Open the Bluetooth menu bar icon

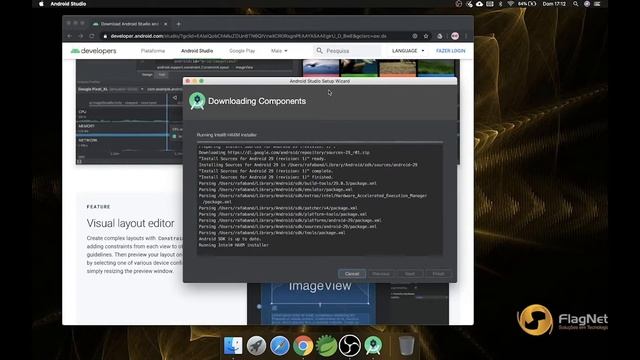point(501,4)
